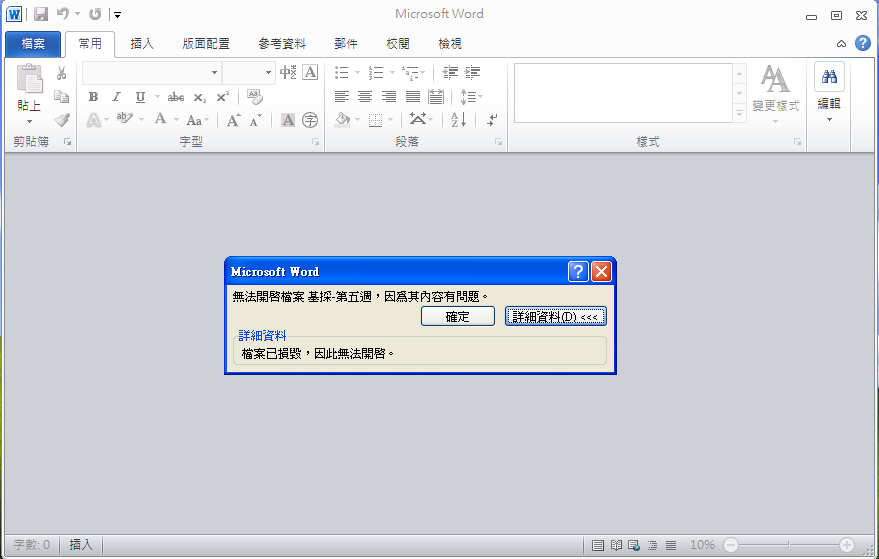
Task: Click the Font Color A icon
Action: coord(161,119)
